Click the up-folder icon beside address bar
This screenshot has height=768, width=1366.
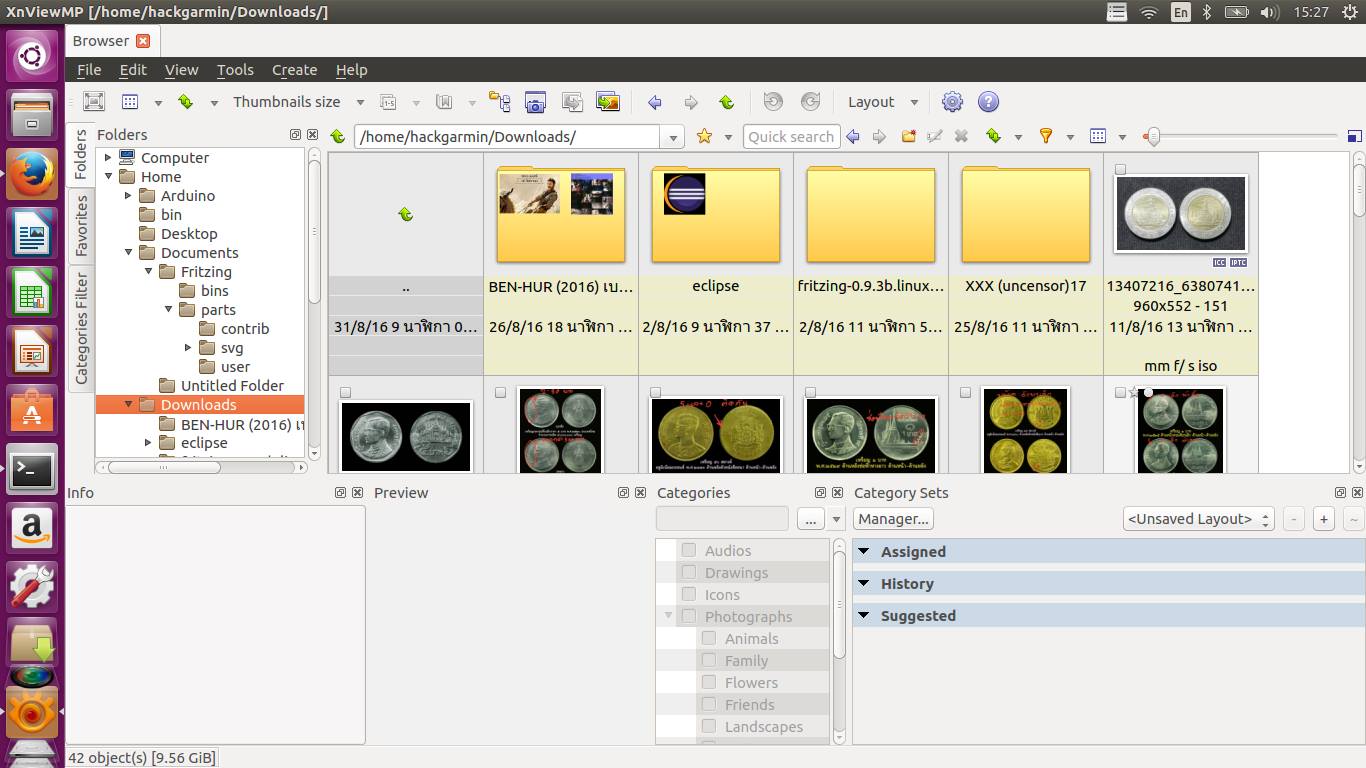pos(338,137)
